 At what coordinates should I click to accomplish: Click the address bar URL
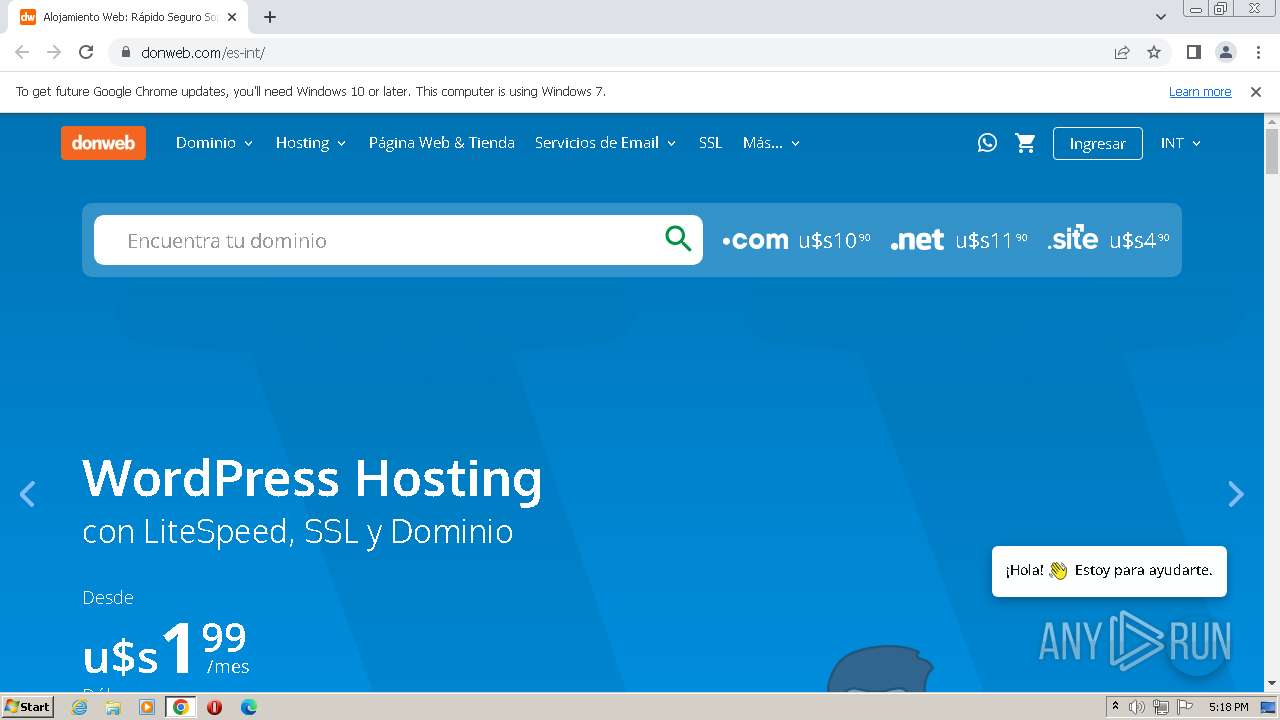(203, 52)
